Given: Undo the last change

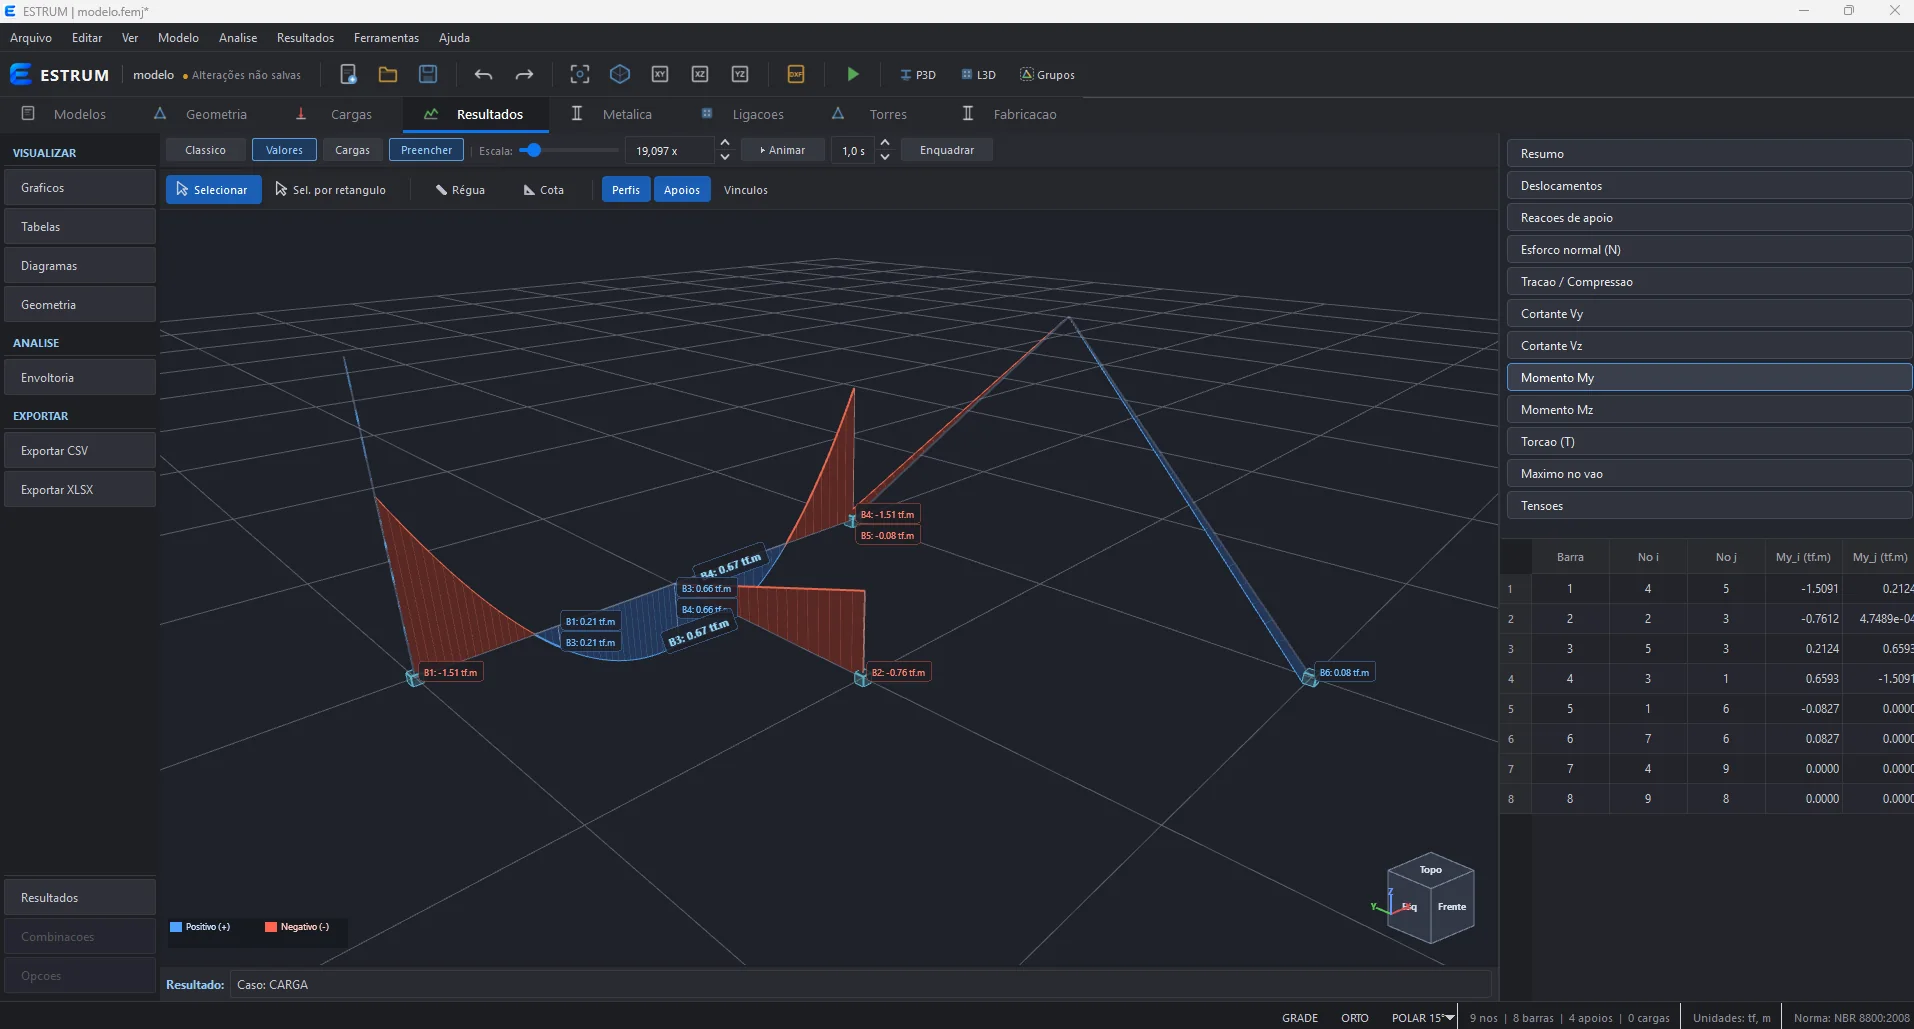Looking at the screenshot, I should pos(484,75).
